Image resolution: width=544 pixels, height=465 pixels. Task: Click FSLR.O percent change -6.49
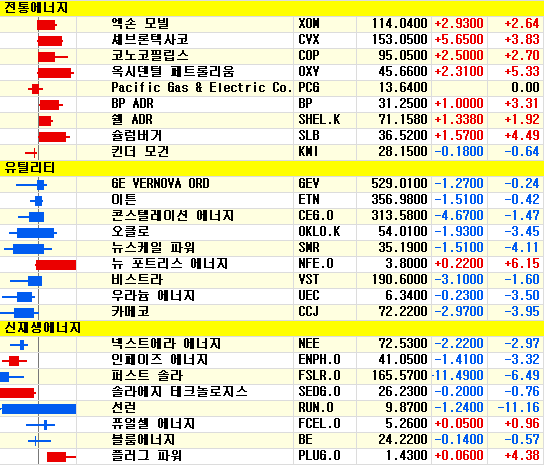click(521, 375)
